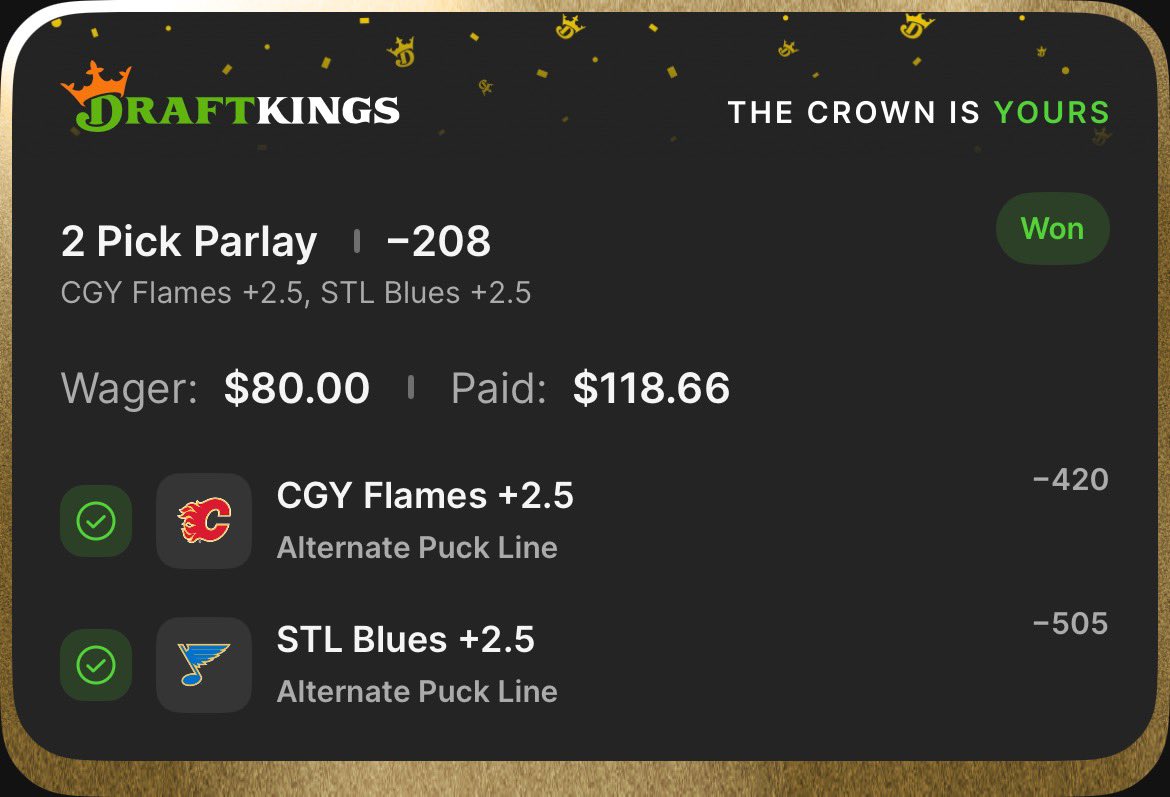1170x797 pixels.
Task: Select the $118.66 paid amount
Action: tap(651, 388)
